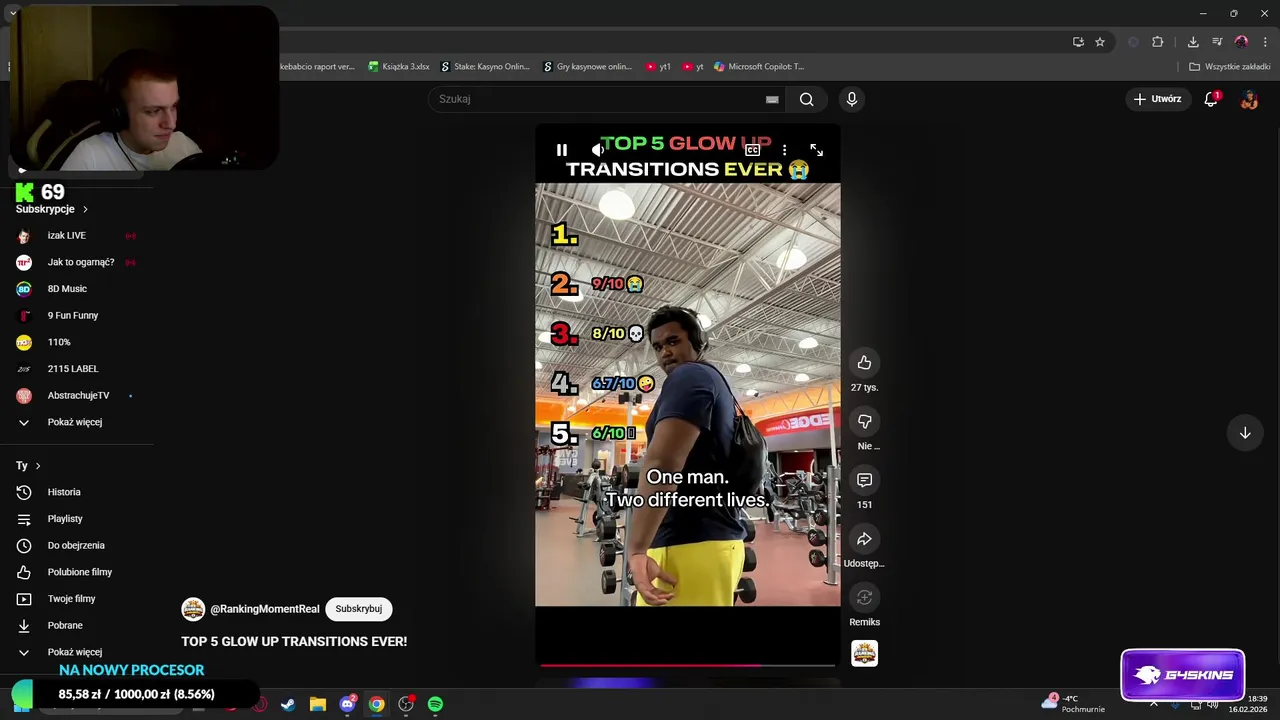
Task: Click the Short's red progress bar
Action: (687, 664)
